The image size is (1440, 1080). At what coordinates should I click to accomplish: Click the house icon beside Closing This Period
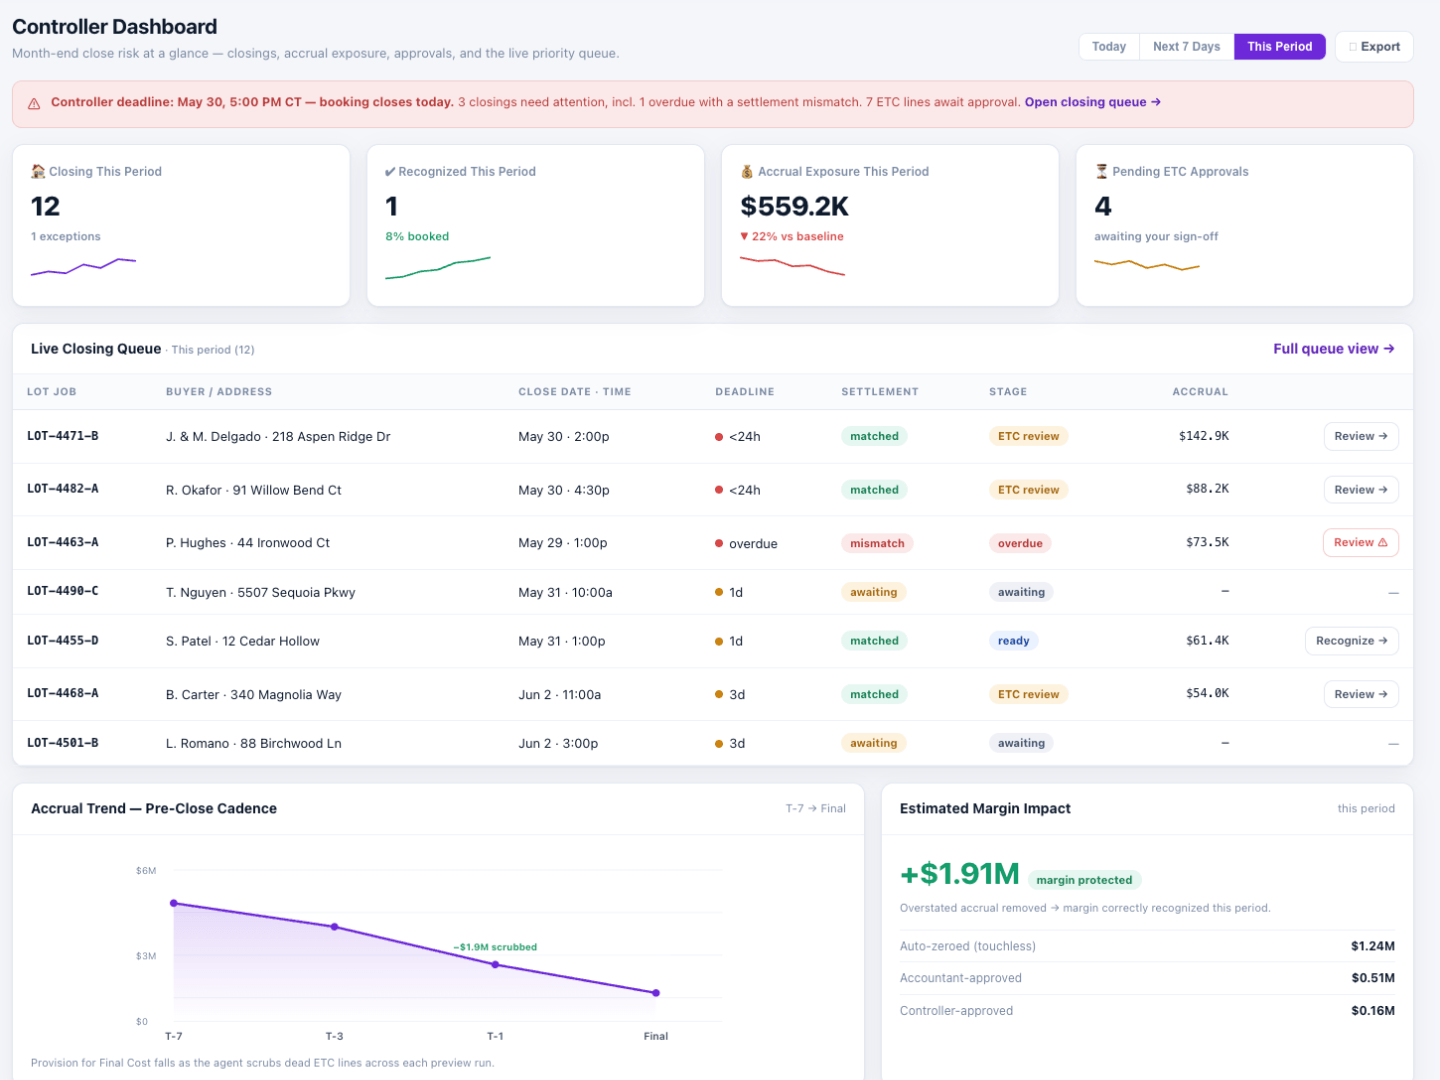pos(38,171)
